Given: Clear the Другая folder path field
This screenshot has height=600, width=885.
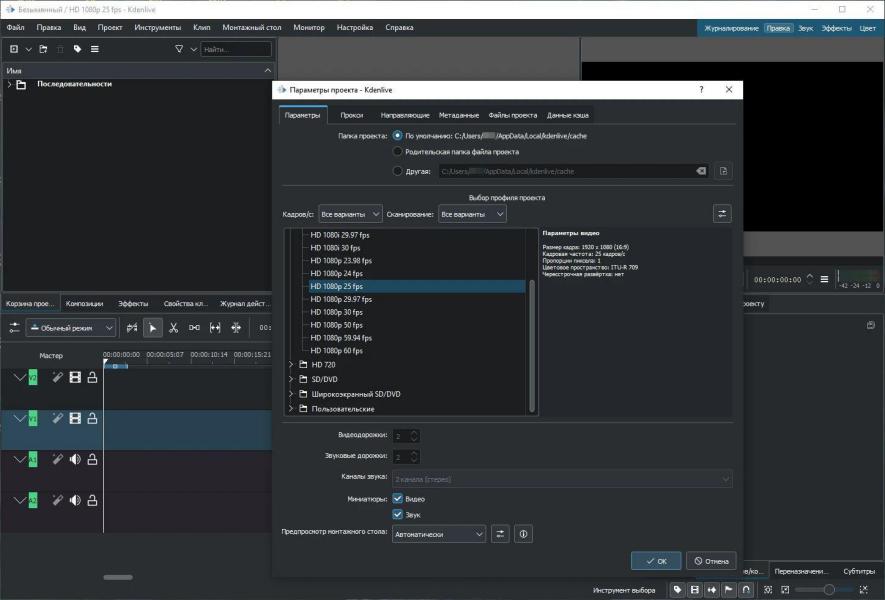Looking at the screenshot, I should (700, 171).
